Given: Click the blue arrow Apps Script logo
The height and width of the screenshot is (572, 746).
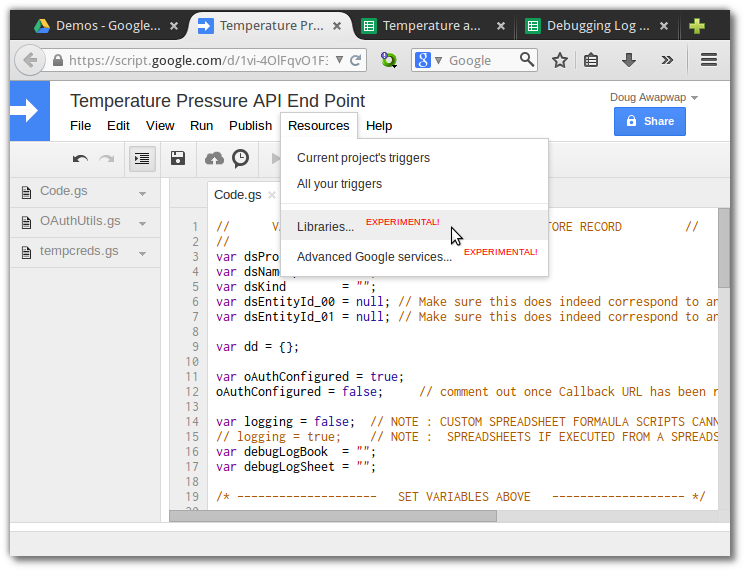Looking at the screenshot, I should point(29,111).
